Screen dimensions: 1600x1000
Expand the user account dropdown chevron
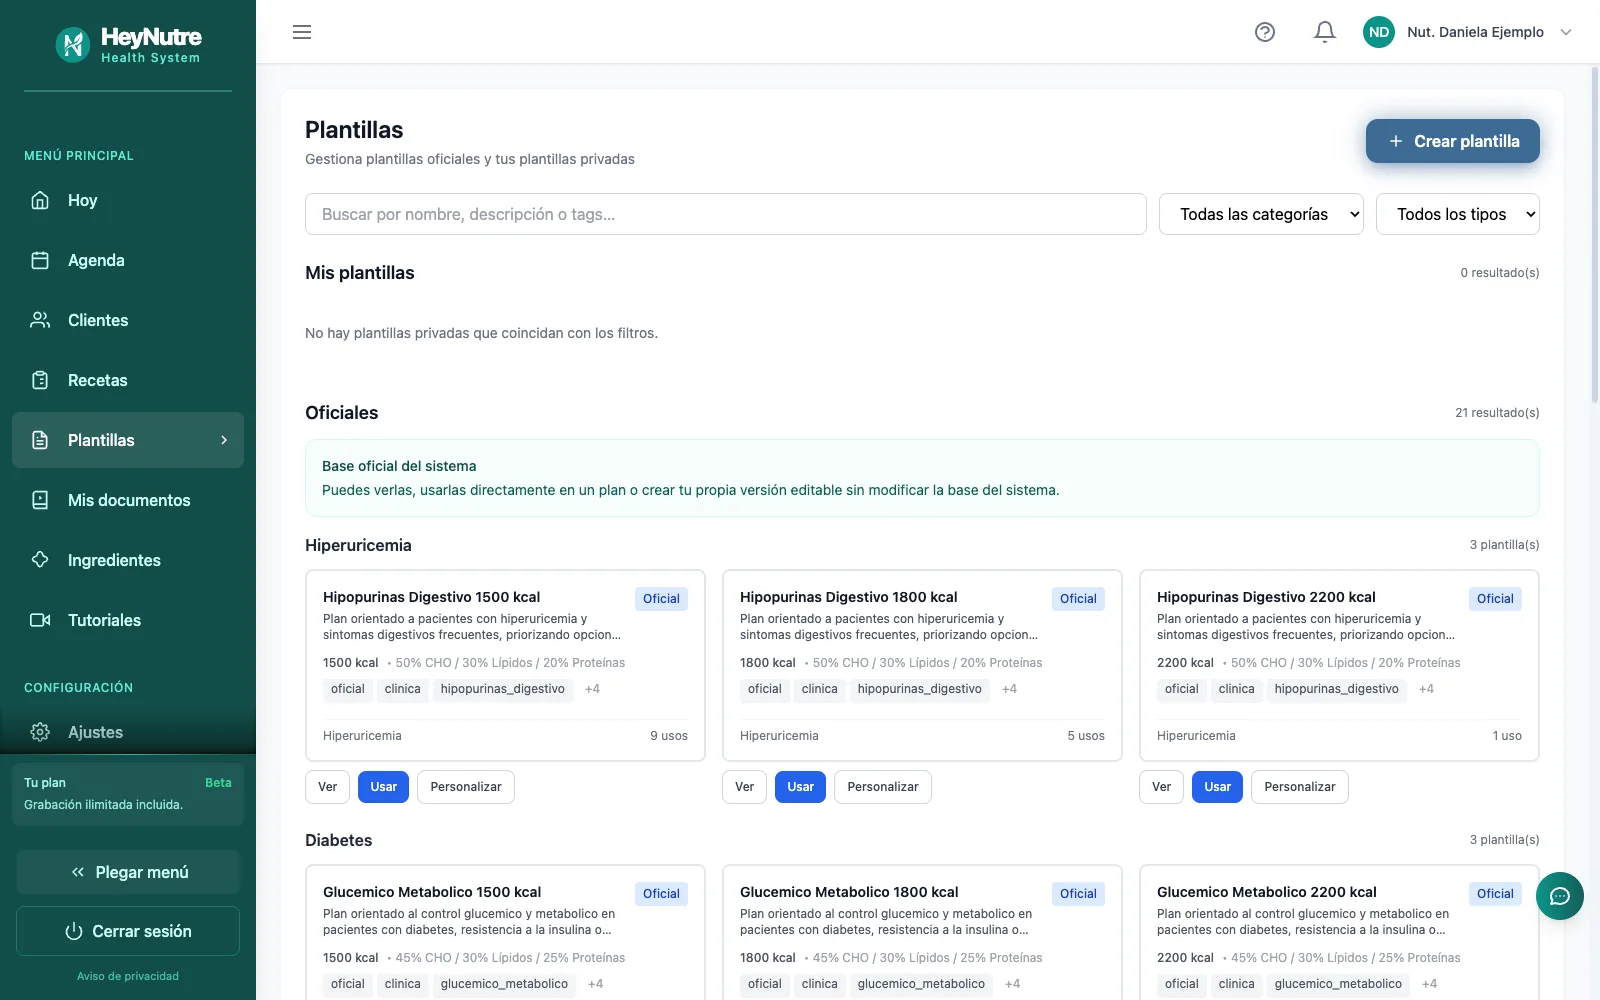(x=1566, y=32)
